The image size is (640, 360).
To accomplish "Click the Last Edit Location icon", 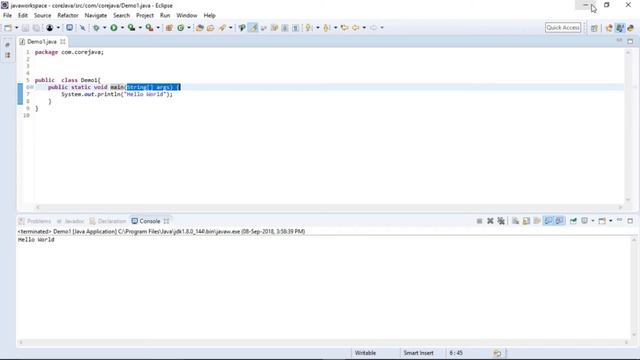I will (x=344, y=28).
